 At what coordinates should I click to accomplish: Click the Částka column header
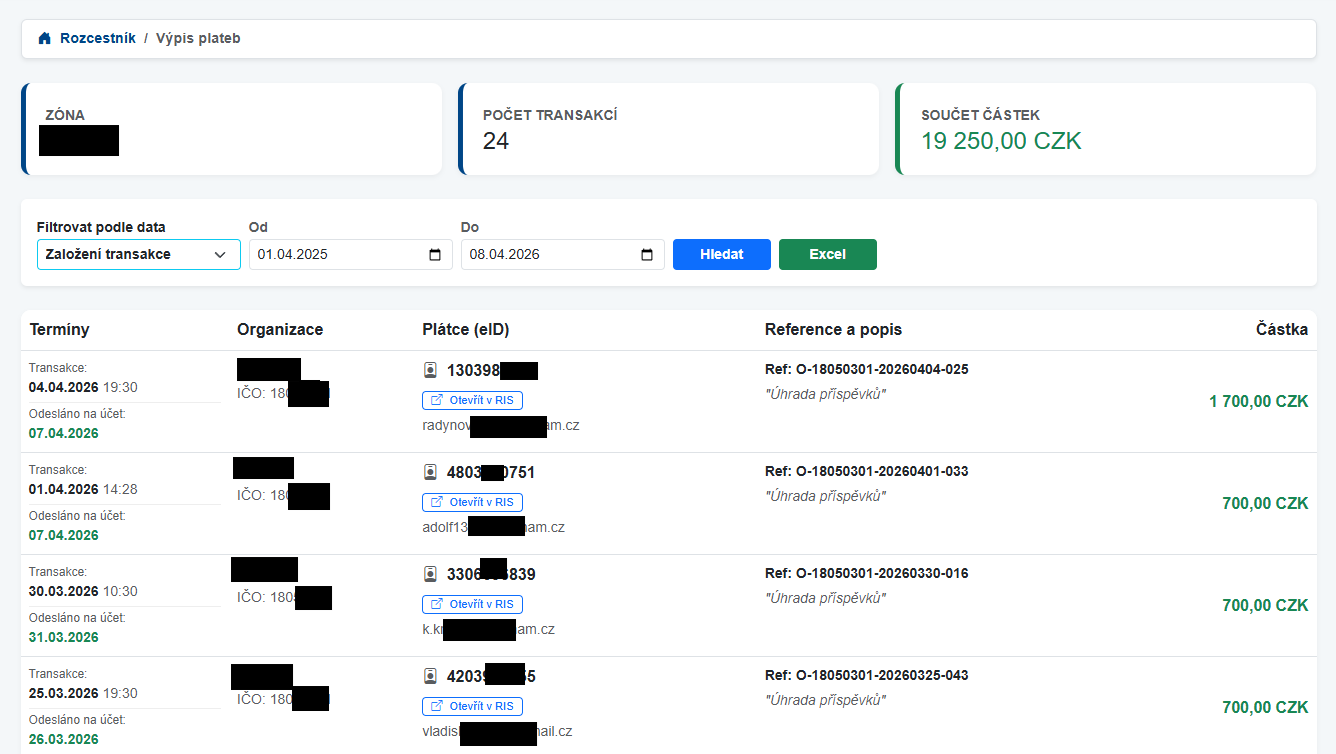click(1281, 330)
